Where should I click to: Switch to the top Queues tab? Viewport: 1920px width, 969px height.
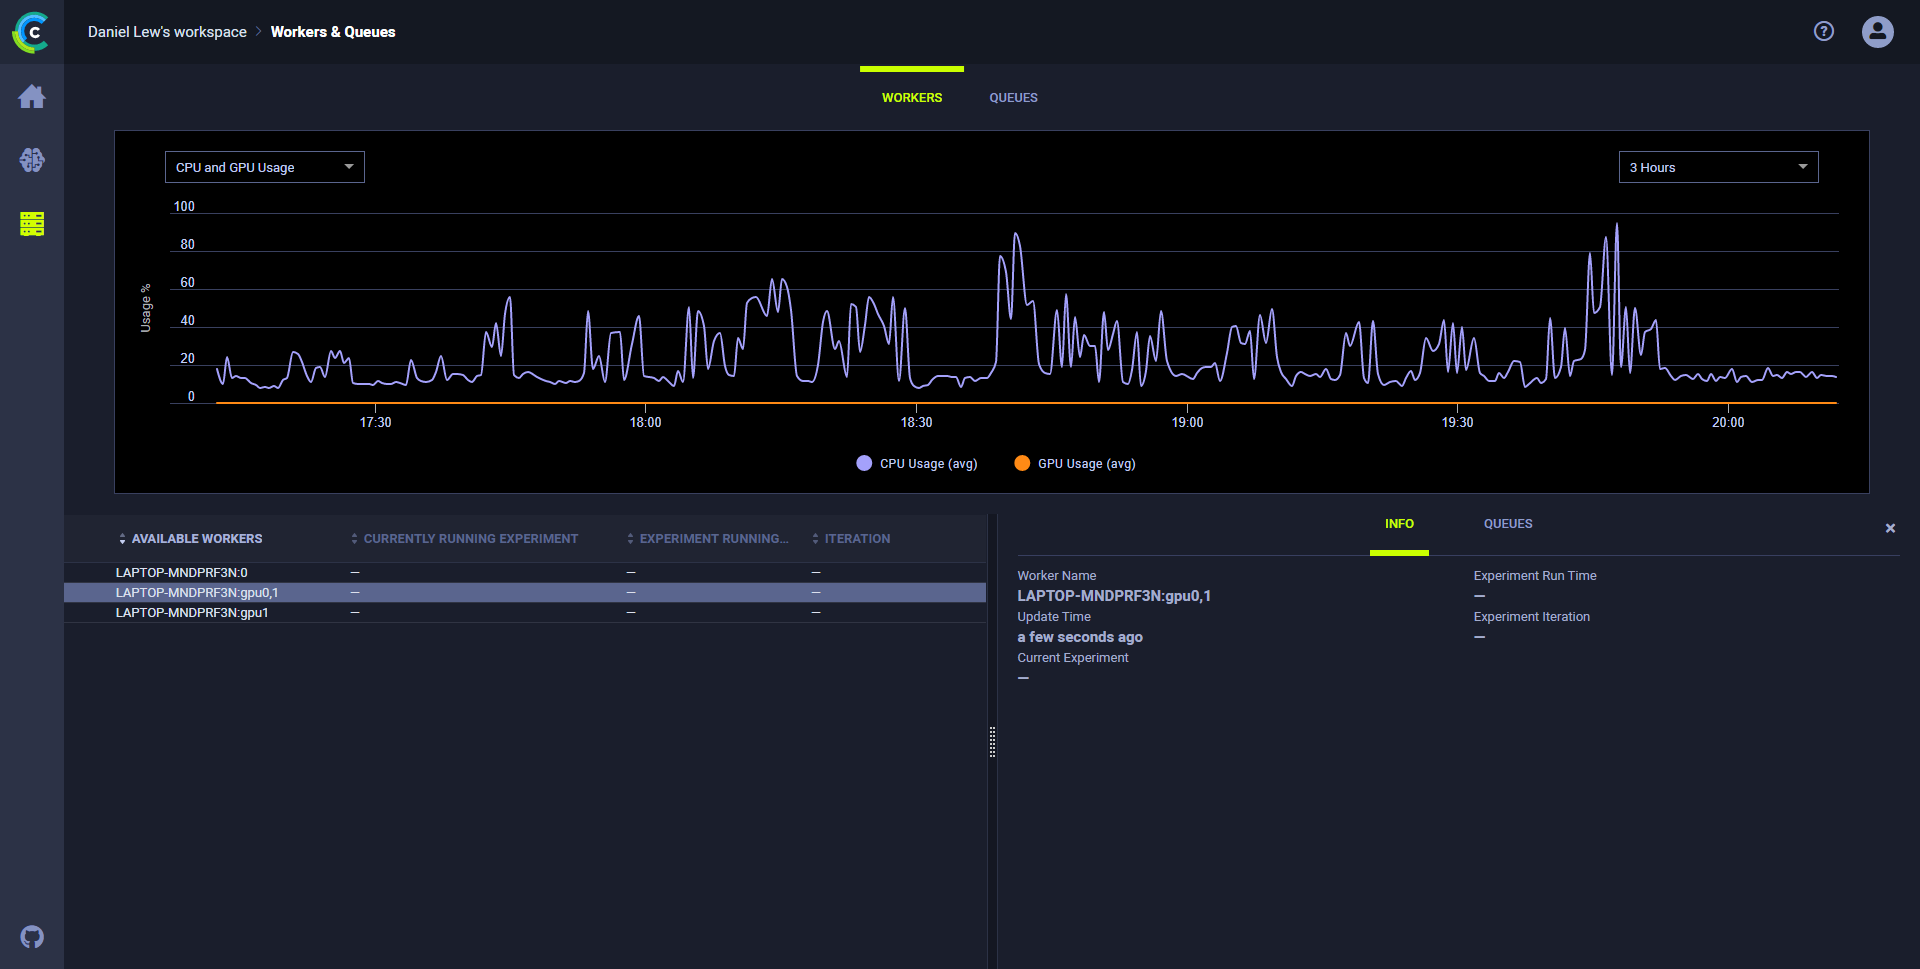click(x=1013, y=98)
